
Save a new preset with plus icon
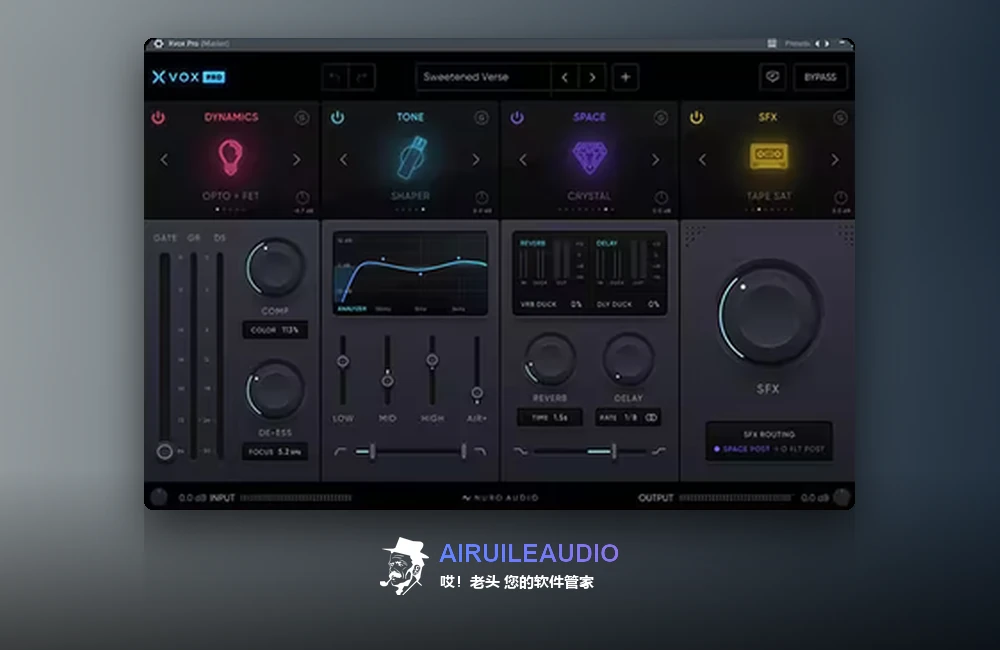click(x=626, y=77)
